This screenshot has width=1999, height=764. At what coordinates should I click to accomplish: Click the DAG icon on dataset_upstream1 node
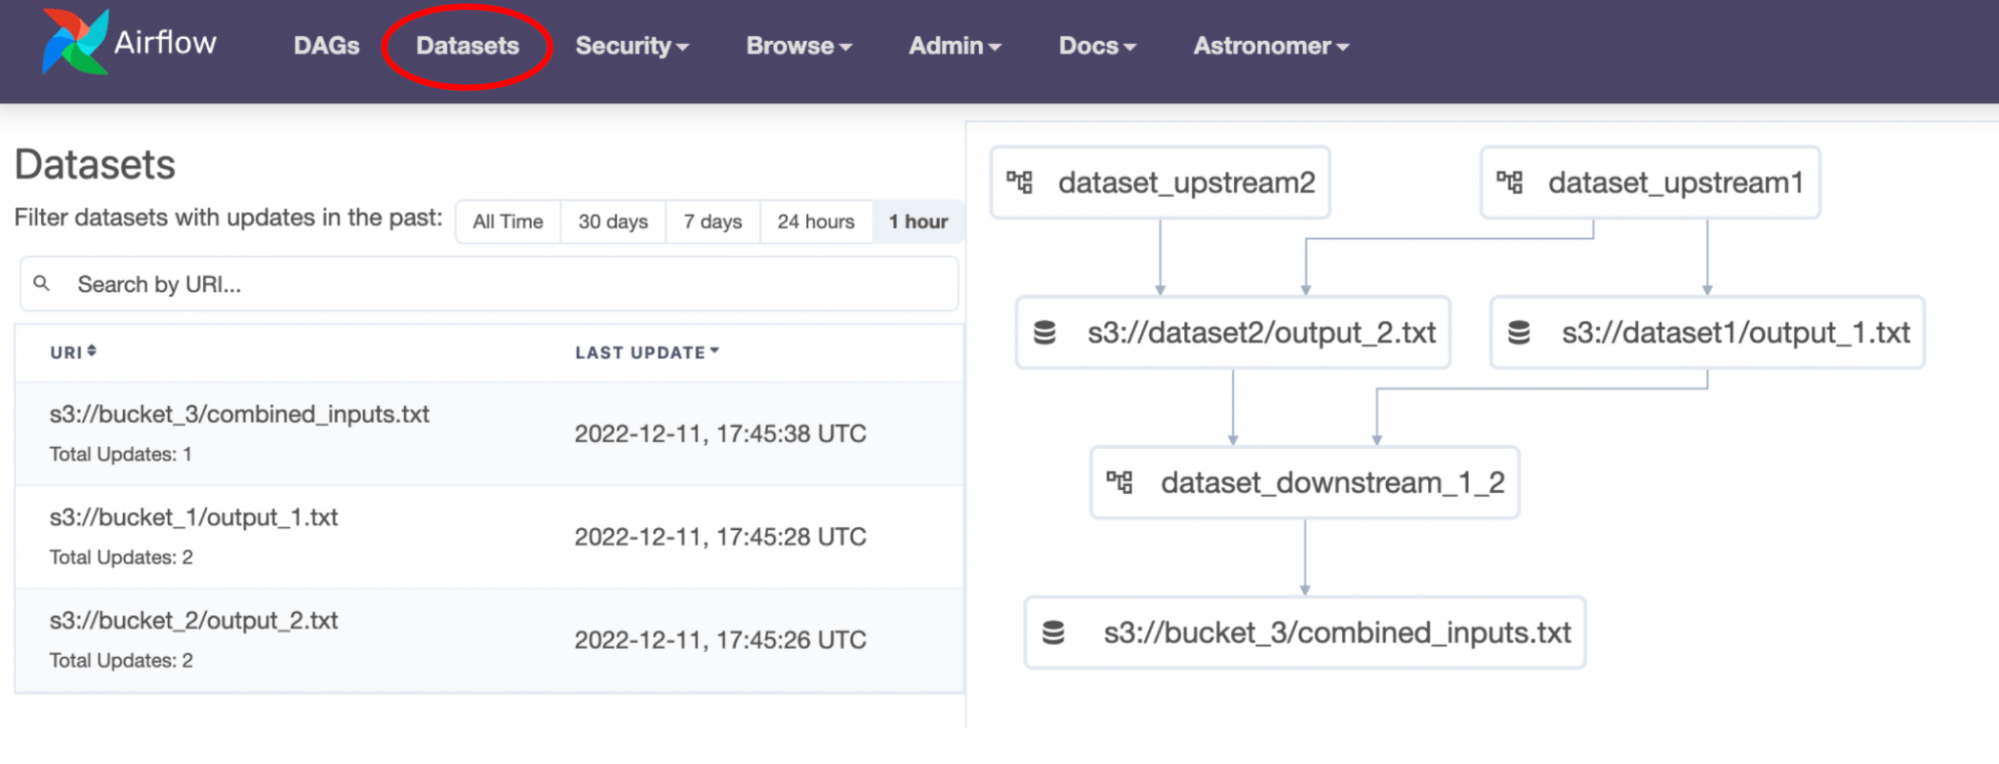point(1509,182)
